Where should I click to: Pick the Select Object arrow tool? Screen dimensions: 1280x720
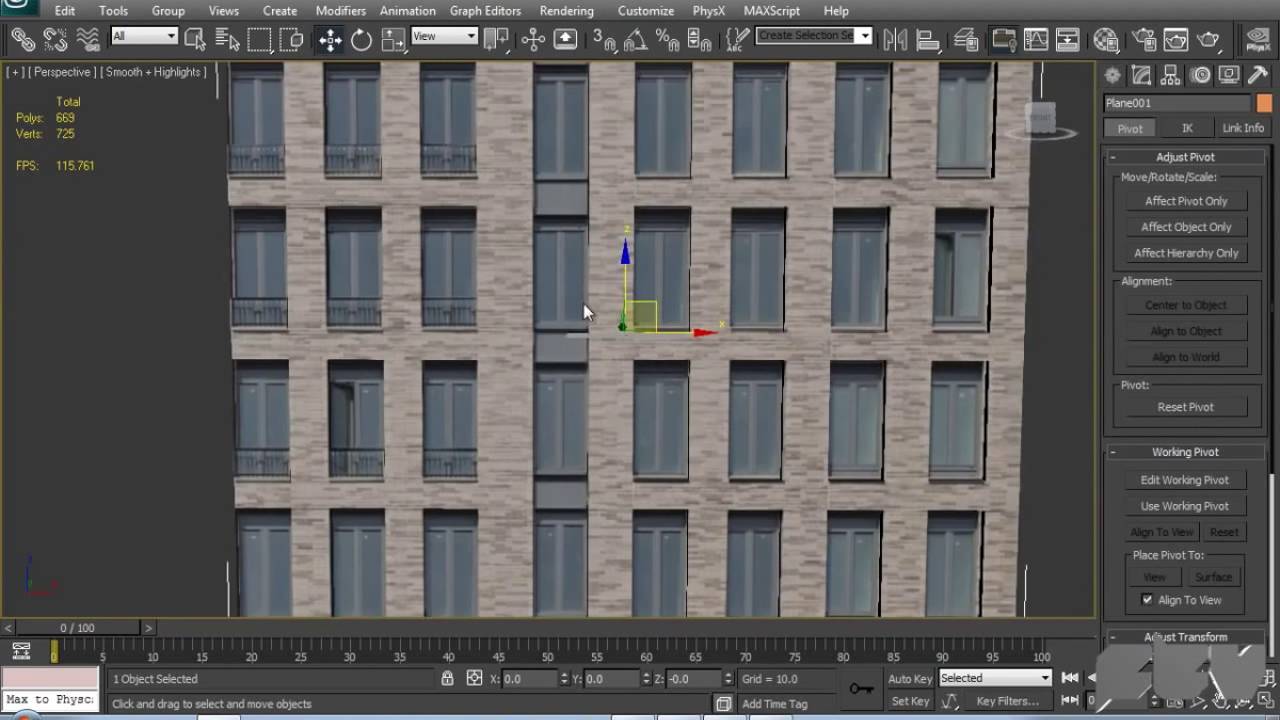[195, 39]
